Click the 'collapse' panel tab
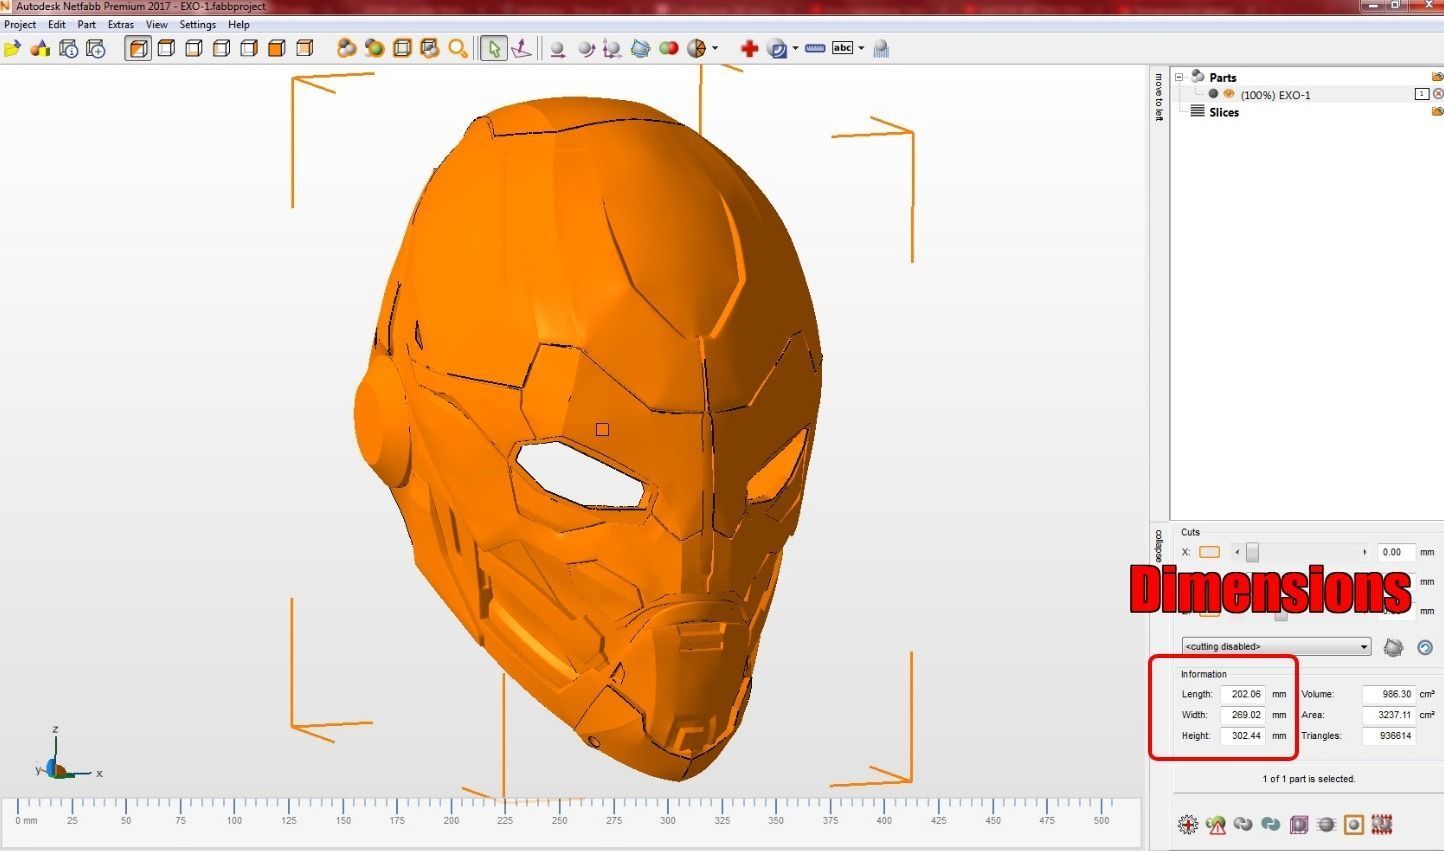The width and height of the screenshot is (1444, 851). click(x=1159, y=545)
